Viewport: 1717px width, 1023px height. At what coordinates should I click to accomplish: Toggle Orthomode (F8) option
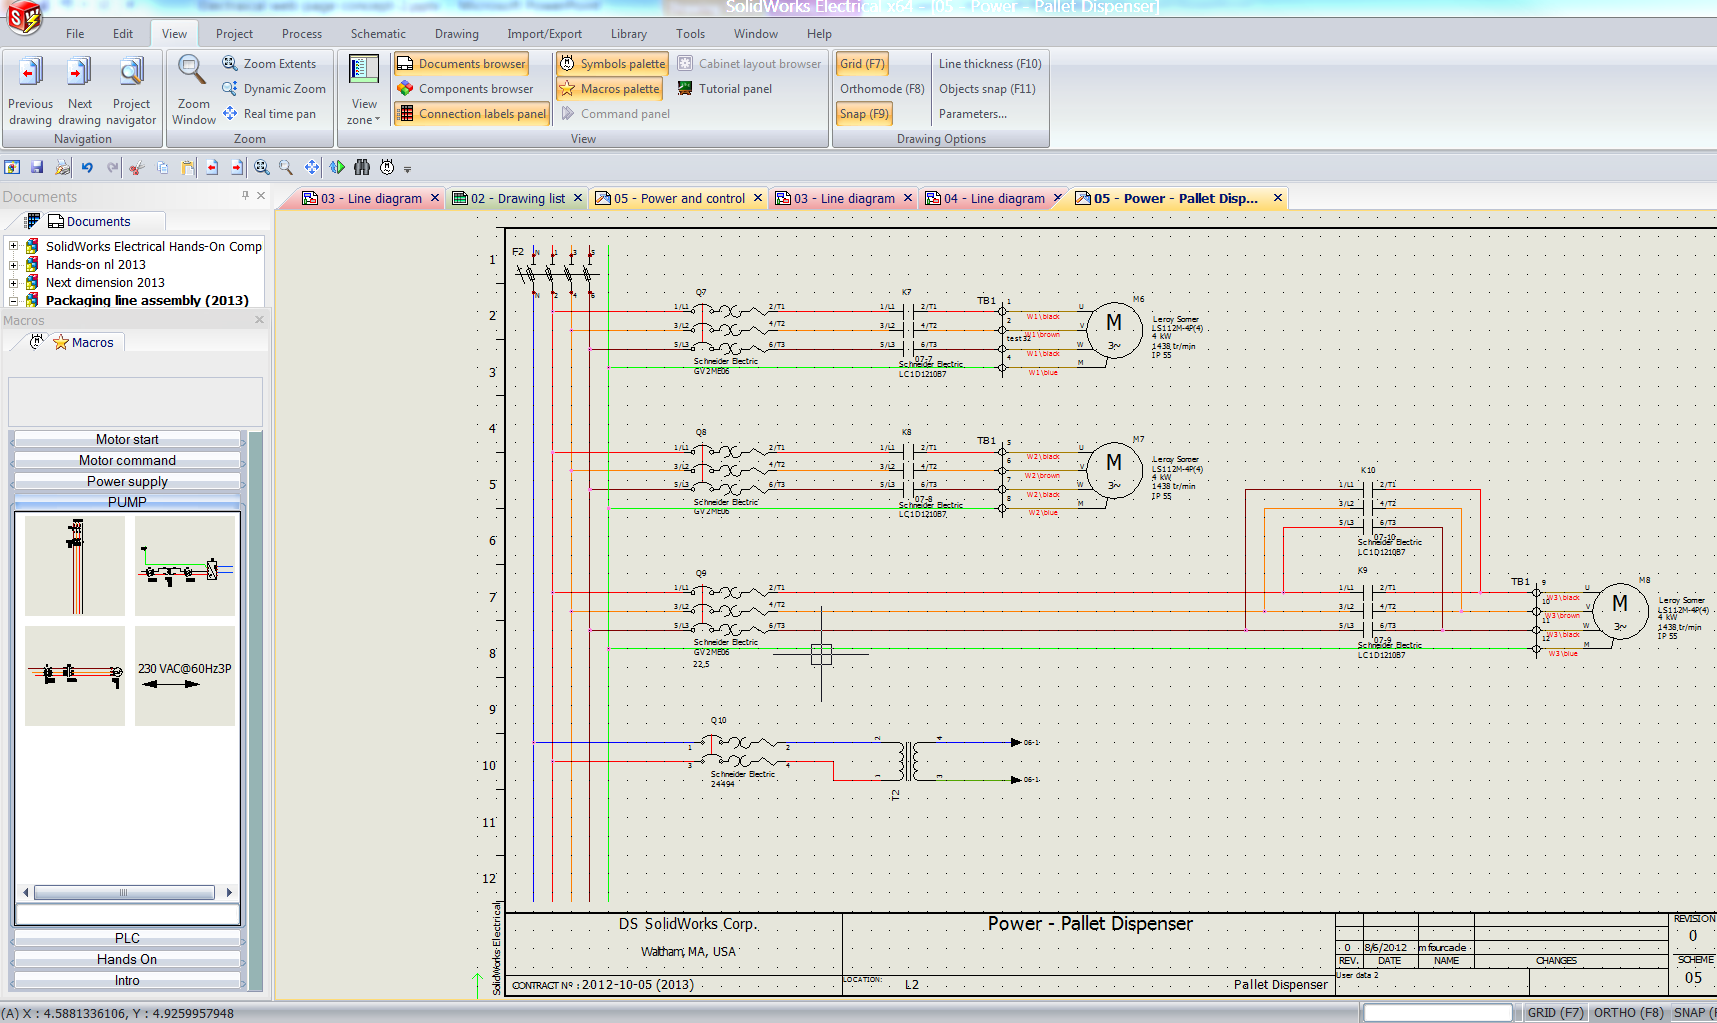tap(882, 88)
